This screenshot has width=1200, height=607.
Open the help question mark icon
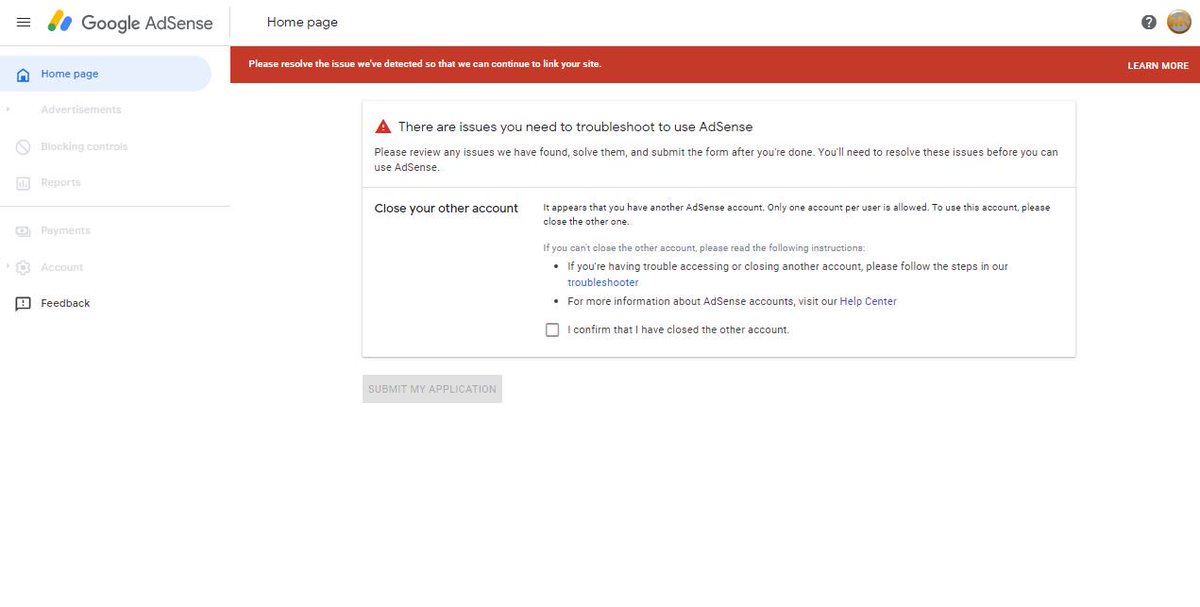[x=1149, y=22]
